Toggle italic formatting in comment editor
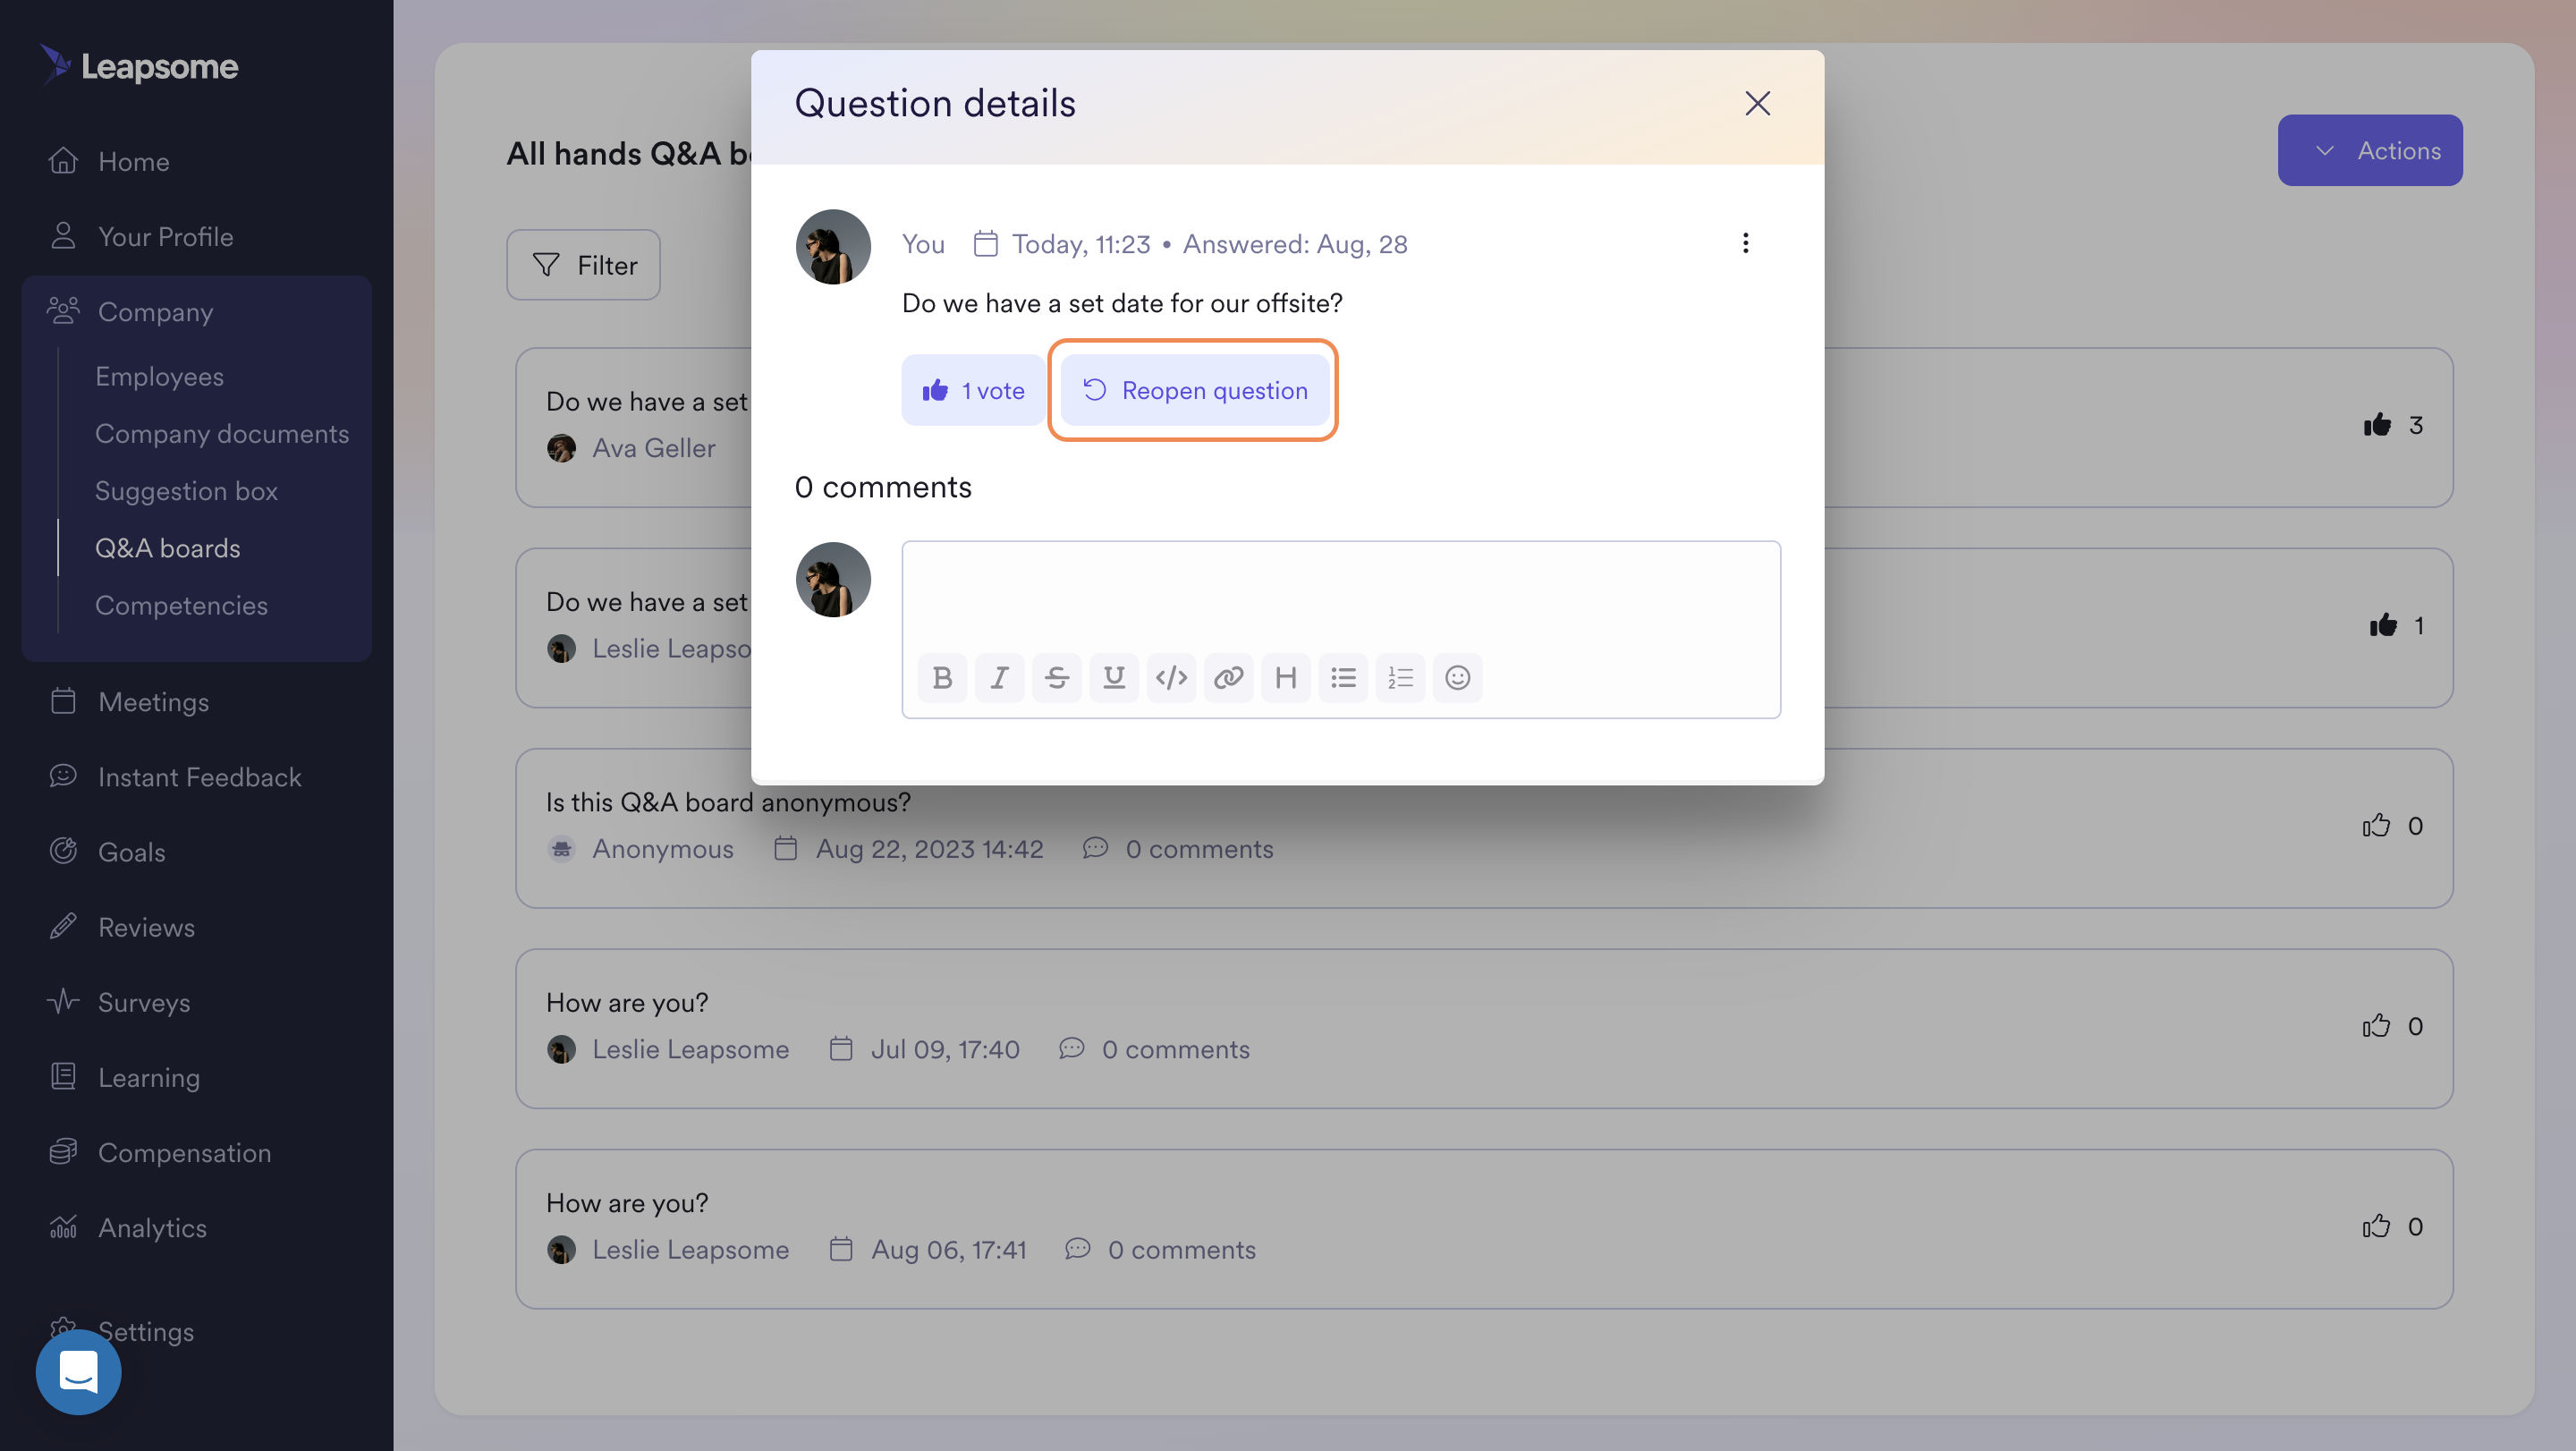The height and width of the screenshot is (1451, 2576). tap(999, 678)
